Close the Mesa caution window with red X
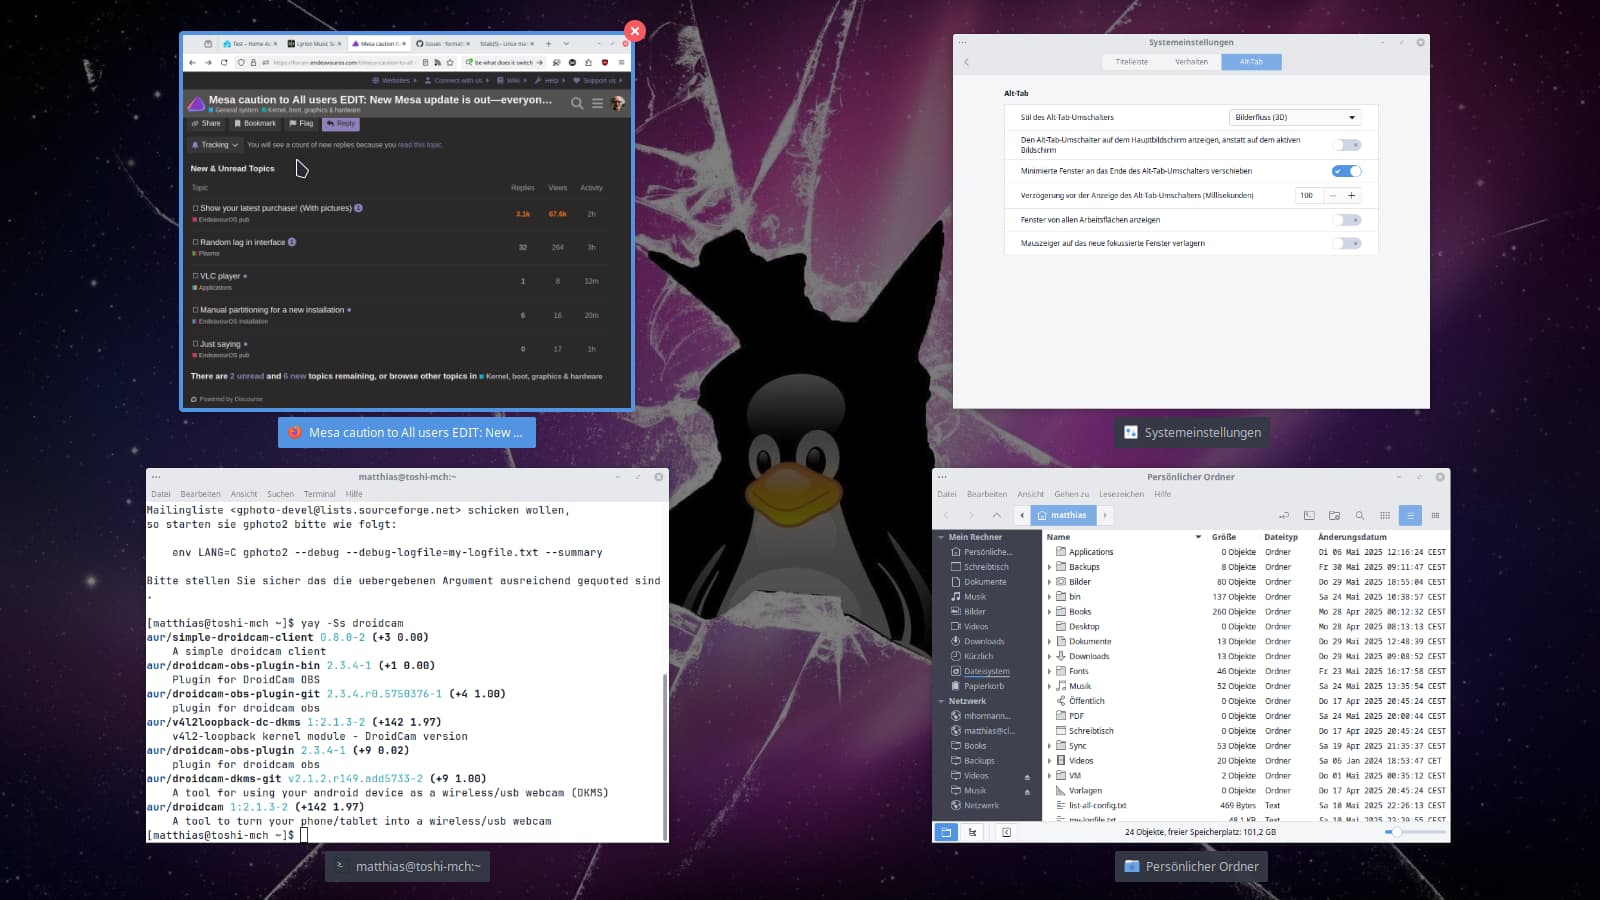 tap(634, 31)
